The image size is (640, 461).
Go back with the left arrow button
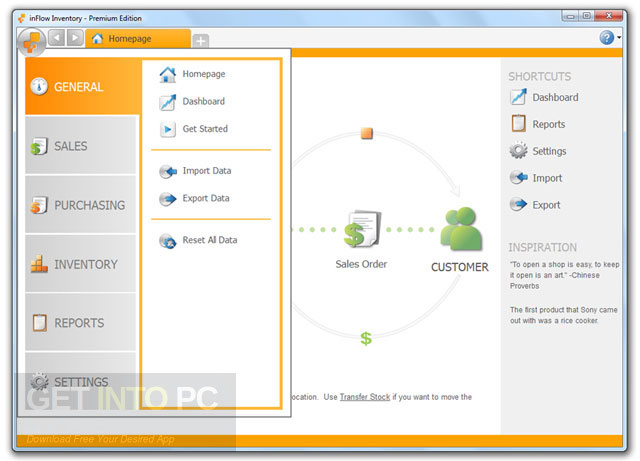pyautogui.click(x=56, y=38)
